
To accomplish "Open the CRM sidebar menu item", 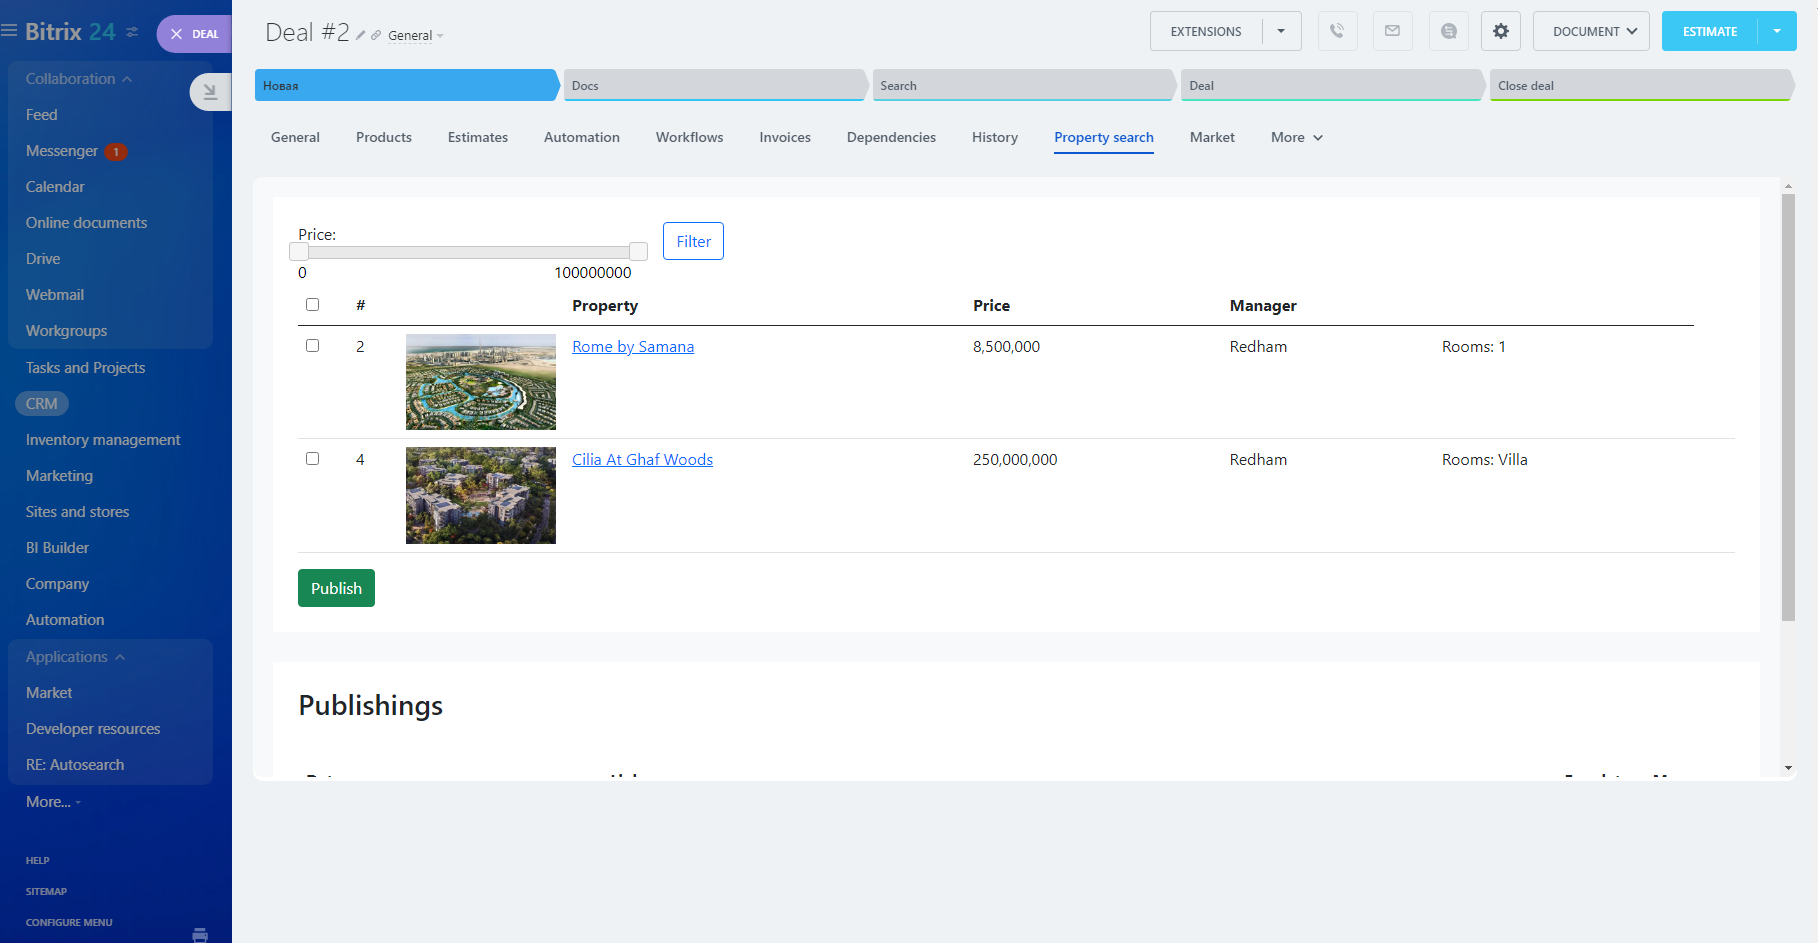I will pyautogui.click(x=42, y=404).
